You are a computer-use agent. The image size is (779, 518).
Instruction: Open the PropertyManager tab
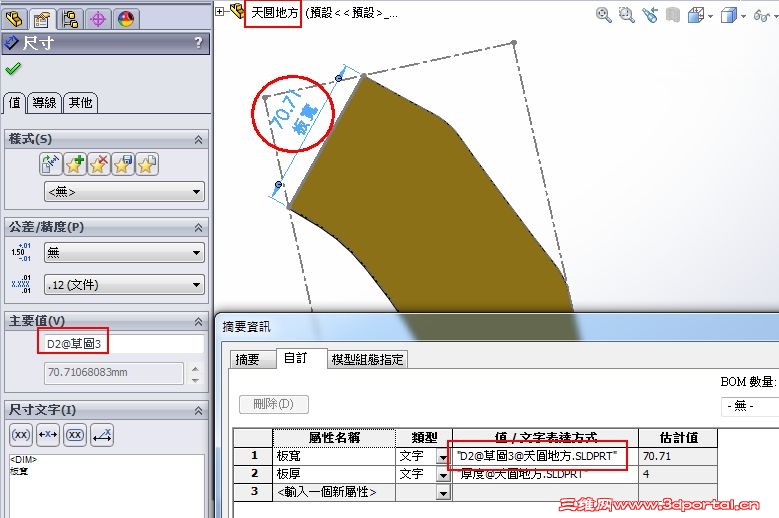[42, 19]
